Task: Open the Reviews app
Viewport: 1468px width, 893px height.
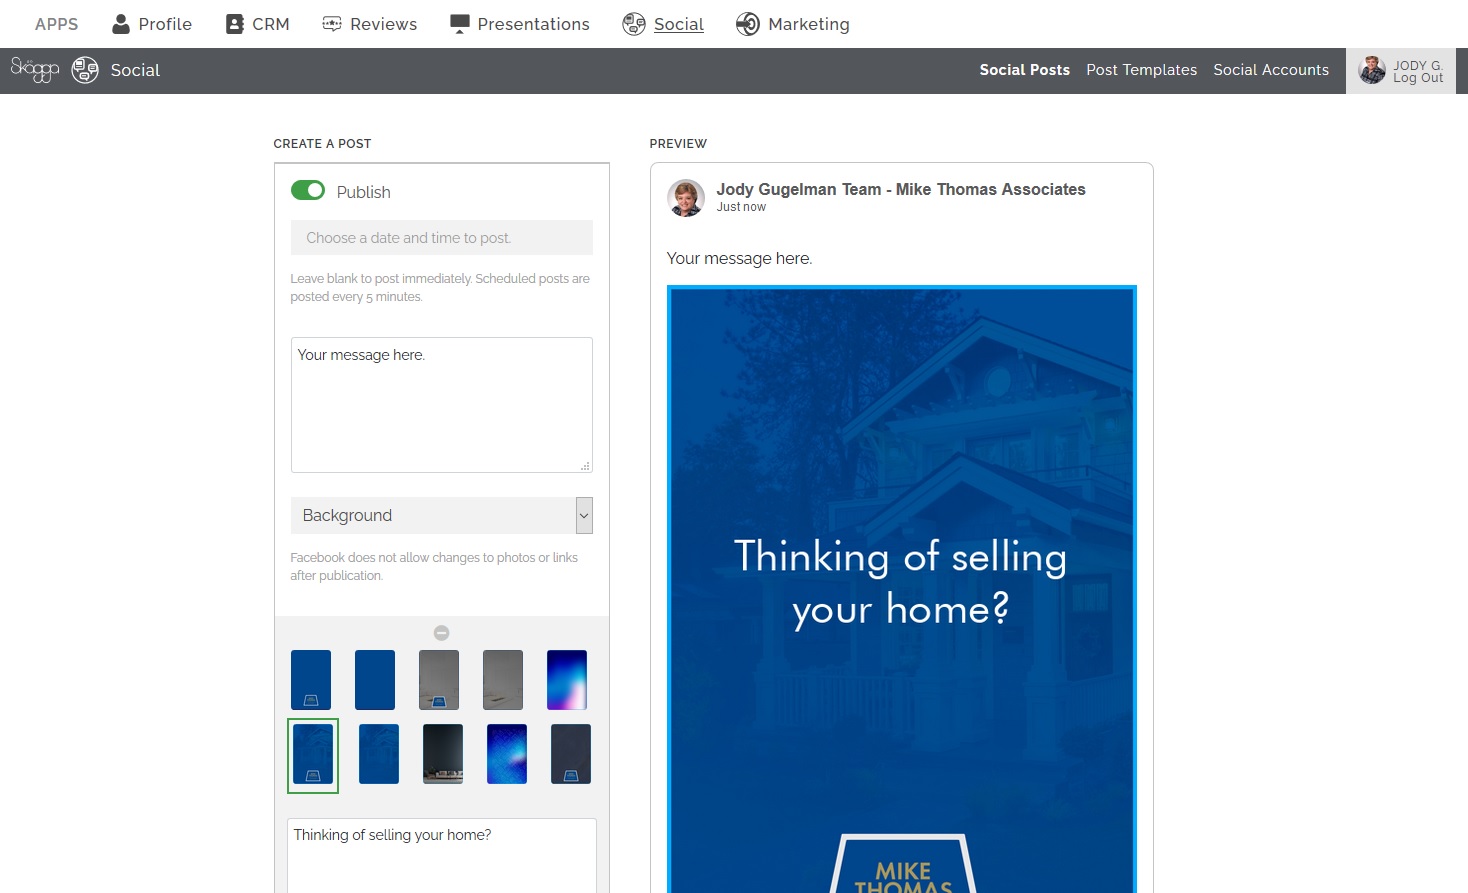Action: 370,24
